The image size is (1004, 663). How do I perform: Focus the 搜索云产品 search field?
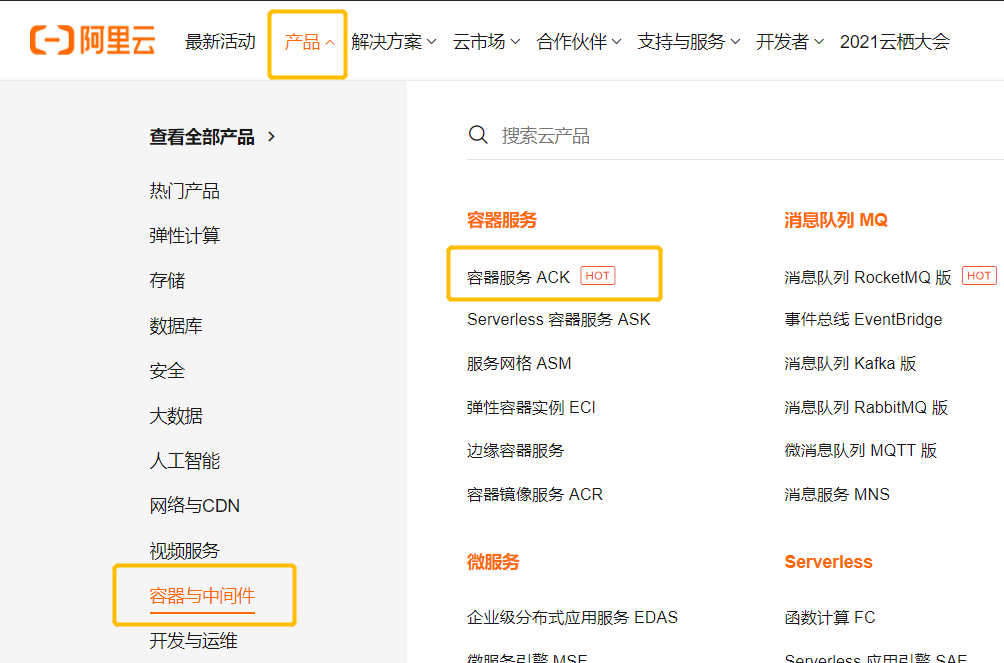735,135
